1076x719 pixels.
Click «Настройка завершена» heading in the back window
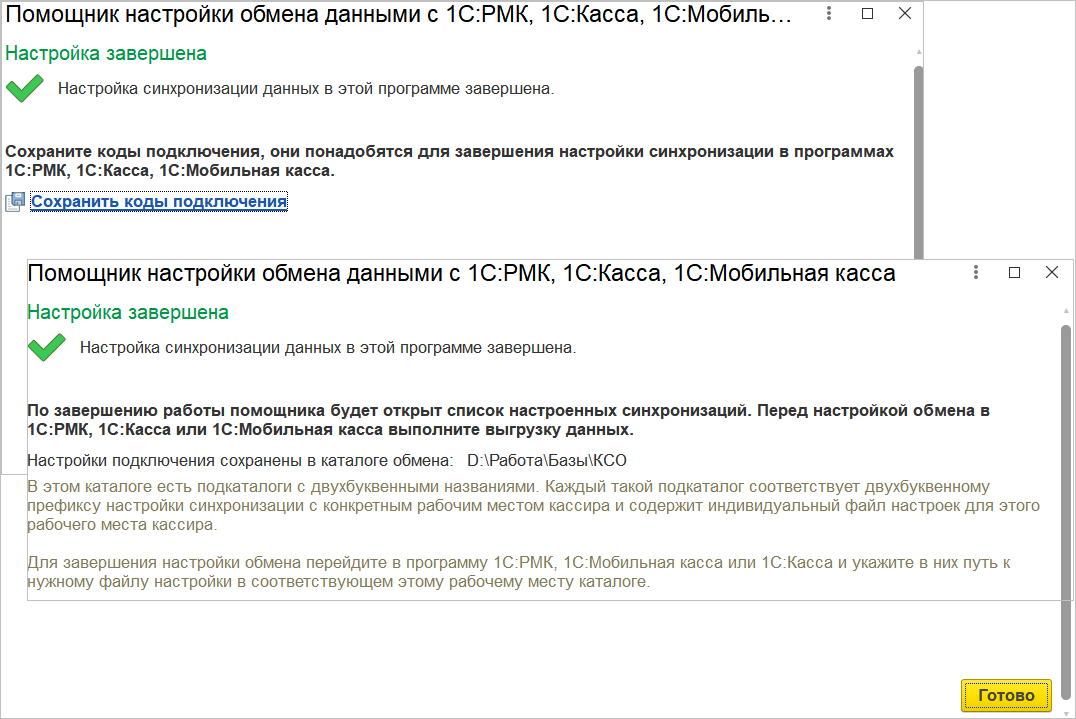point(106,53)
